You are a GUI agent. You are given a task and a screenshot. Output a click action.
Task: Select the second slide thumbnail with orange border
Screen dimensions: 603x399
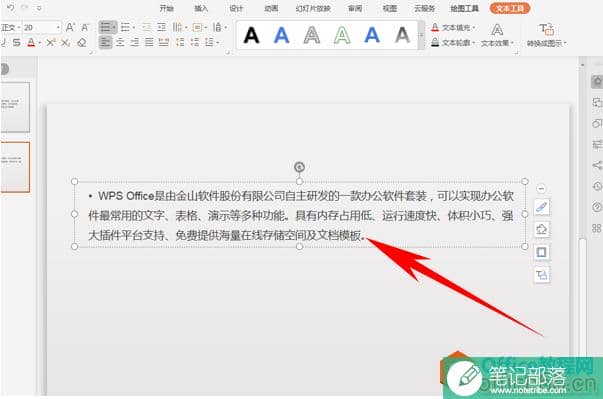pyautogui.click(x=15, y=167)
